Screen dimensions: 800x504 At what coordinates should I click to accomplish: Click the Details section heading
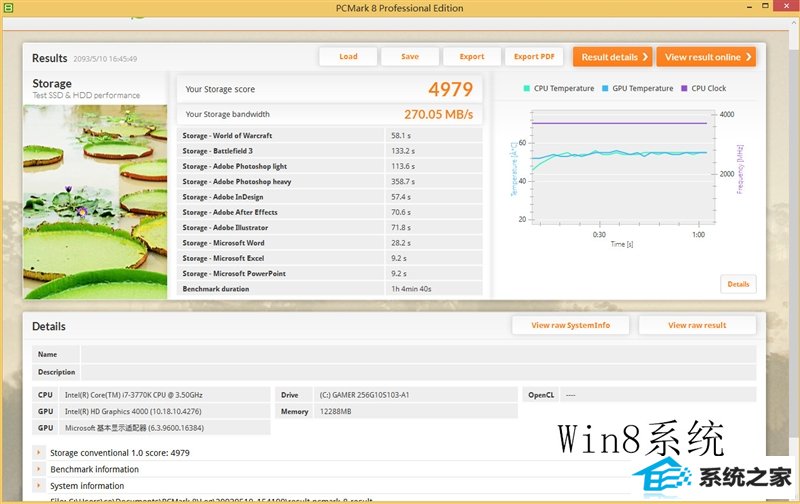(x=49, y=326)
